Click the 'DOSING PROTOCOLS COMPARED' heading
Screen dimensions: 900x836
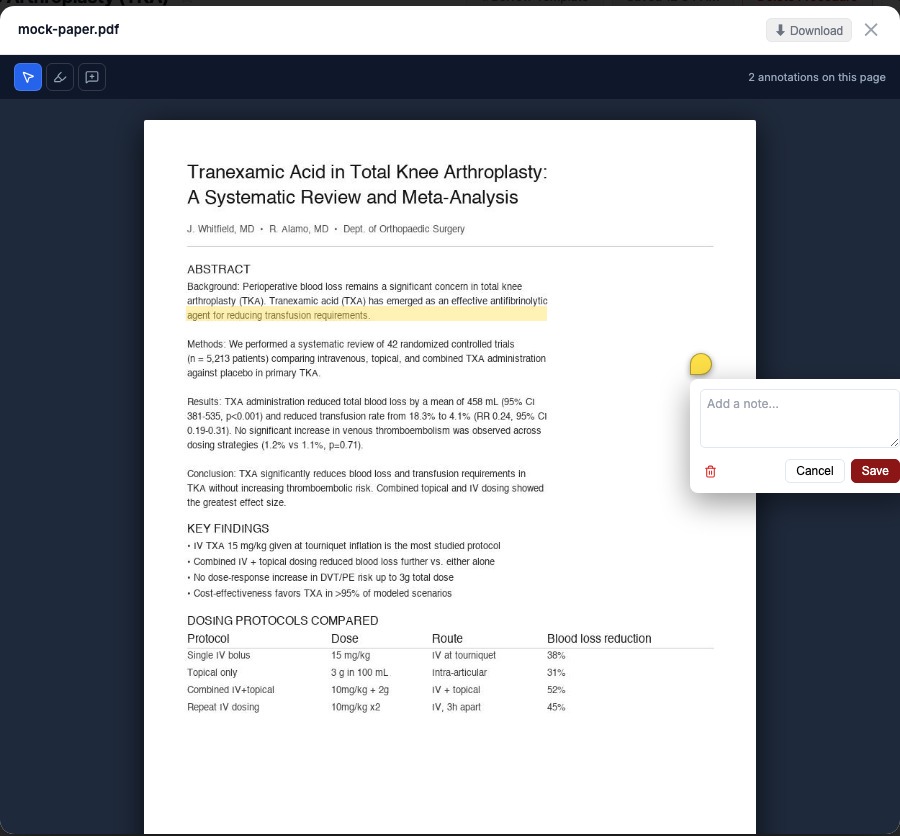[282, 621]
